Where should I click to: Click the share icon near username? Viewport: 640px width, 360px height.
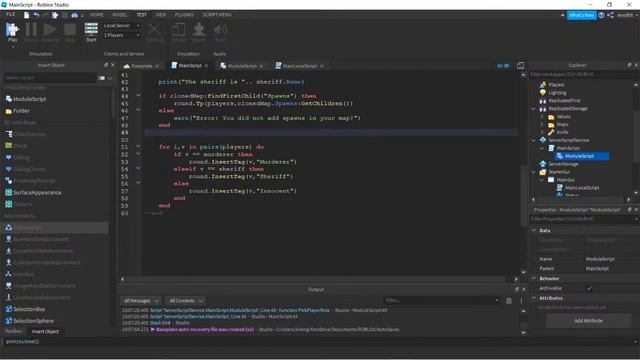coord(610,15)
